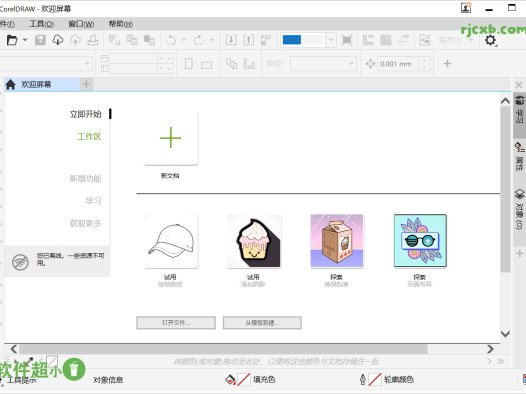Click the Open folder icon in toolbar
The image size is (526, 394).
(x=12, y=40)
